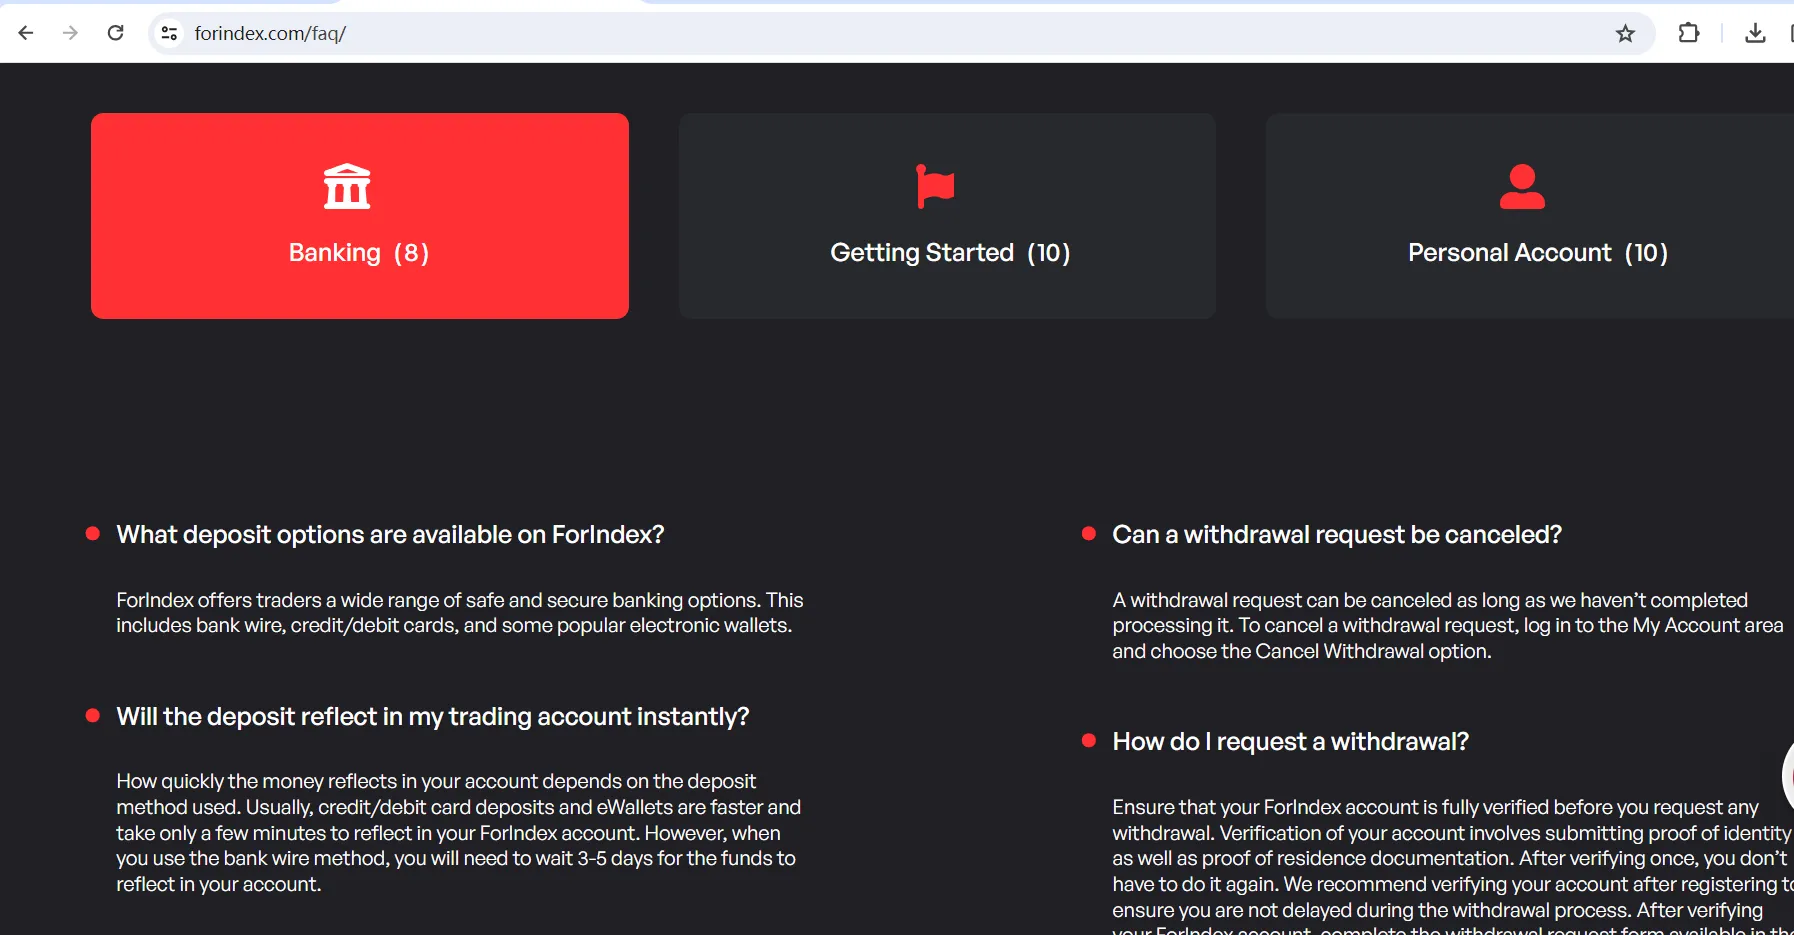Click the flag icon on Getting Started card
This screenshot has height=935, width=1794.
tap(935, 186)
